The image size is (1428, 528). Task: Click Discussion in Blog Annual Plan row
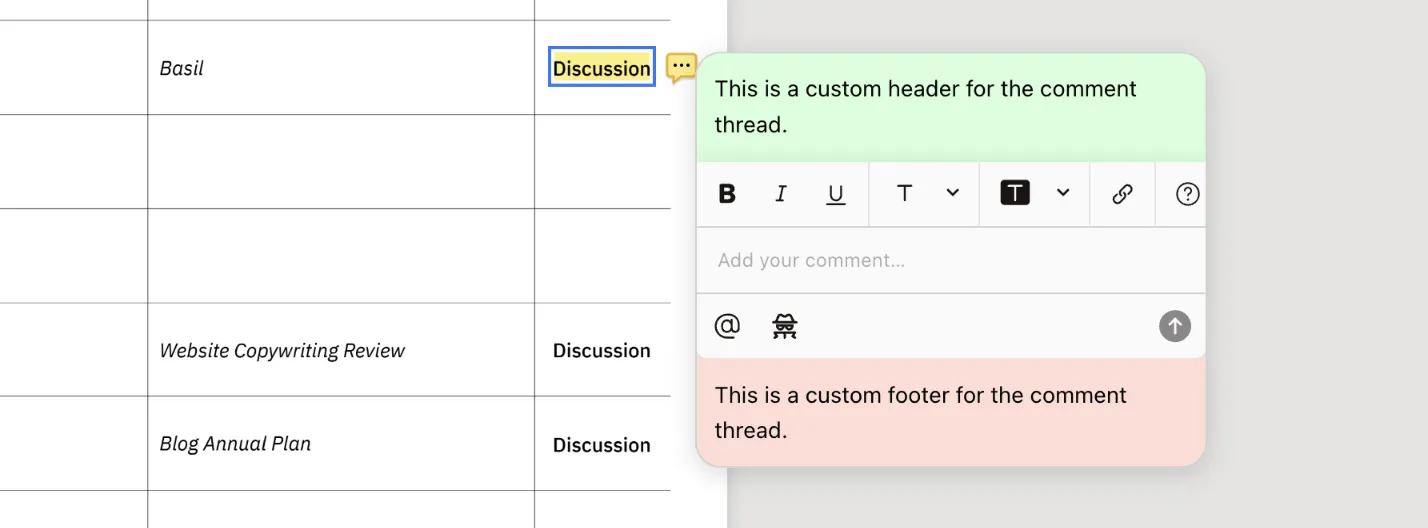point(602,445)
